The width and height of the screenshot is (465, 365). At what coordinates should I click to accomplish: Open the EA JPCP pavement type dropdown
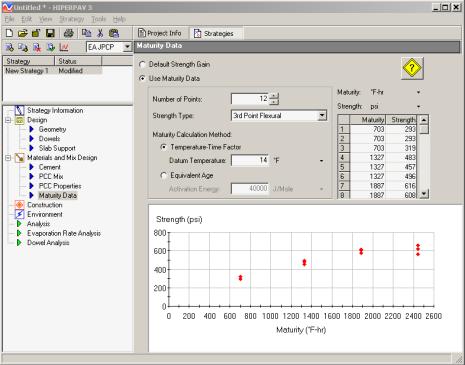pyautogui.click(x=127, y=47)
